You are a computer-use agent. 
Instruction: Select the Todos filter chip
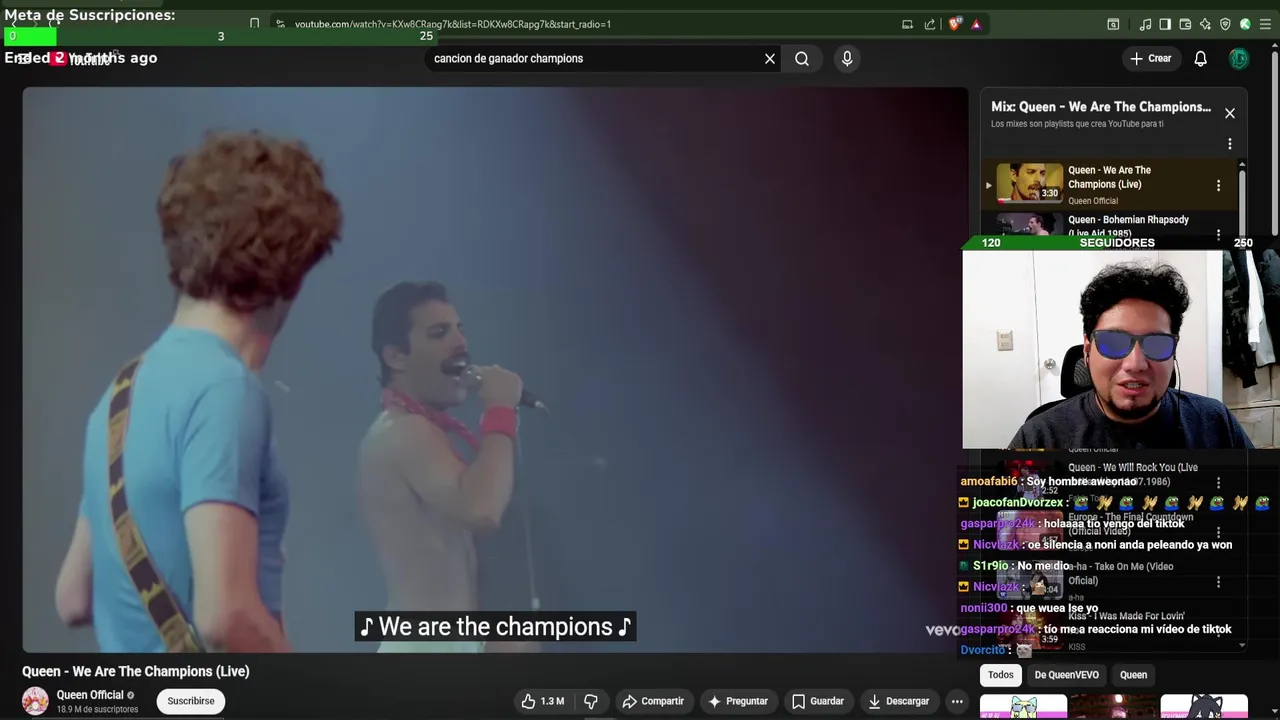pos(1001,675)
